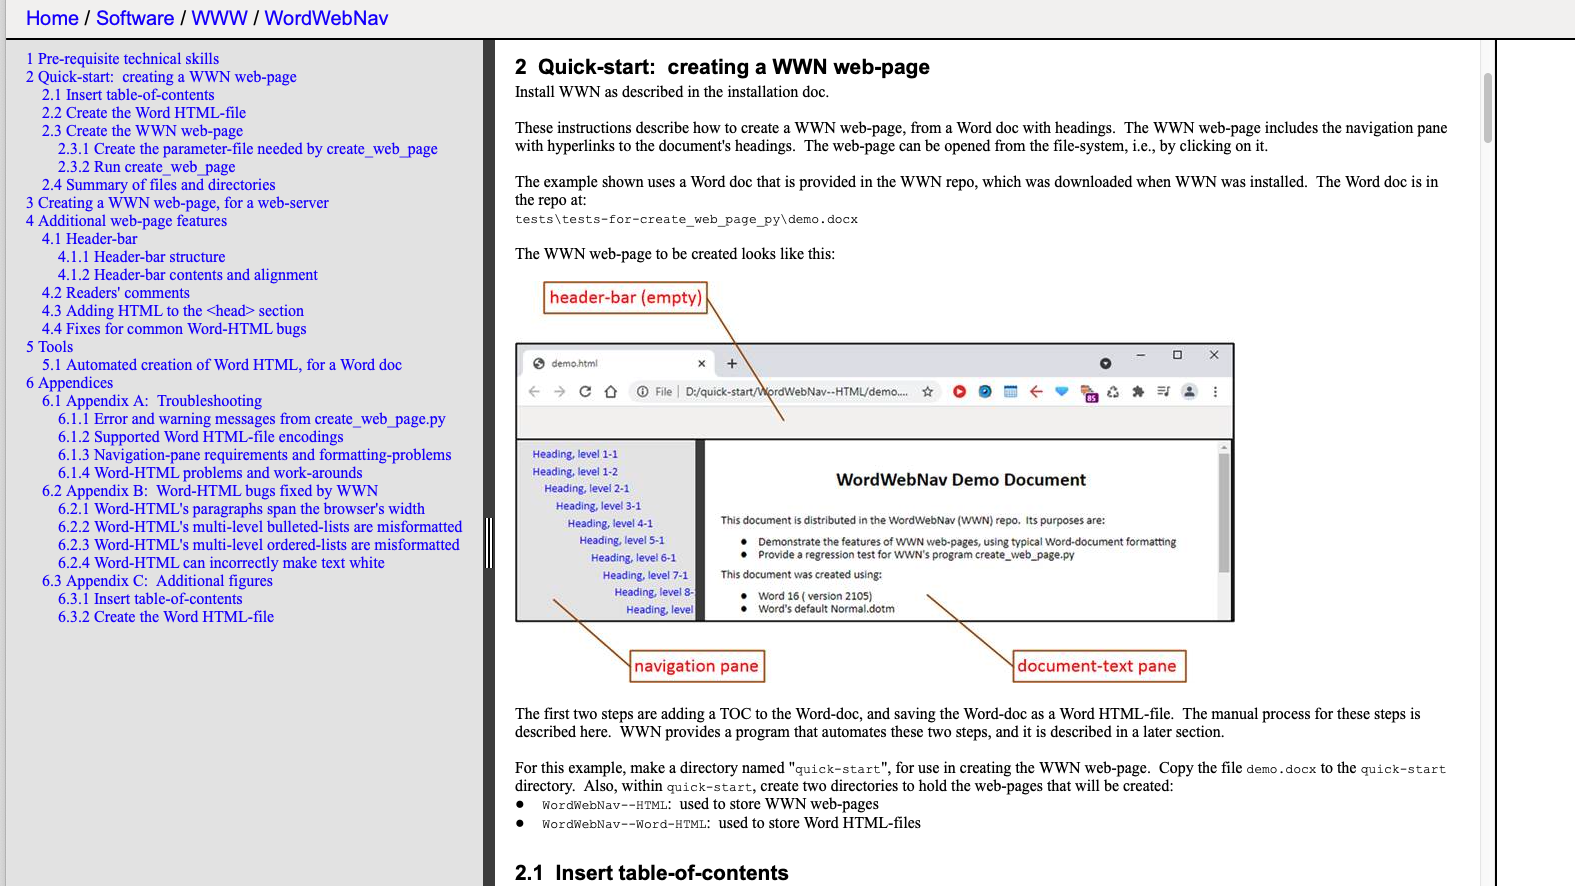Viewport: 1575px width, 886px height.
Task: Select 6.3.2 Create the Word HTML-file
Action: (x=166, y=617)
